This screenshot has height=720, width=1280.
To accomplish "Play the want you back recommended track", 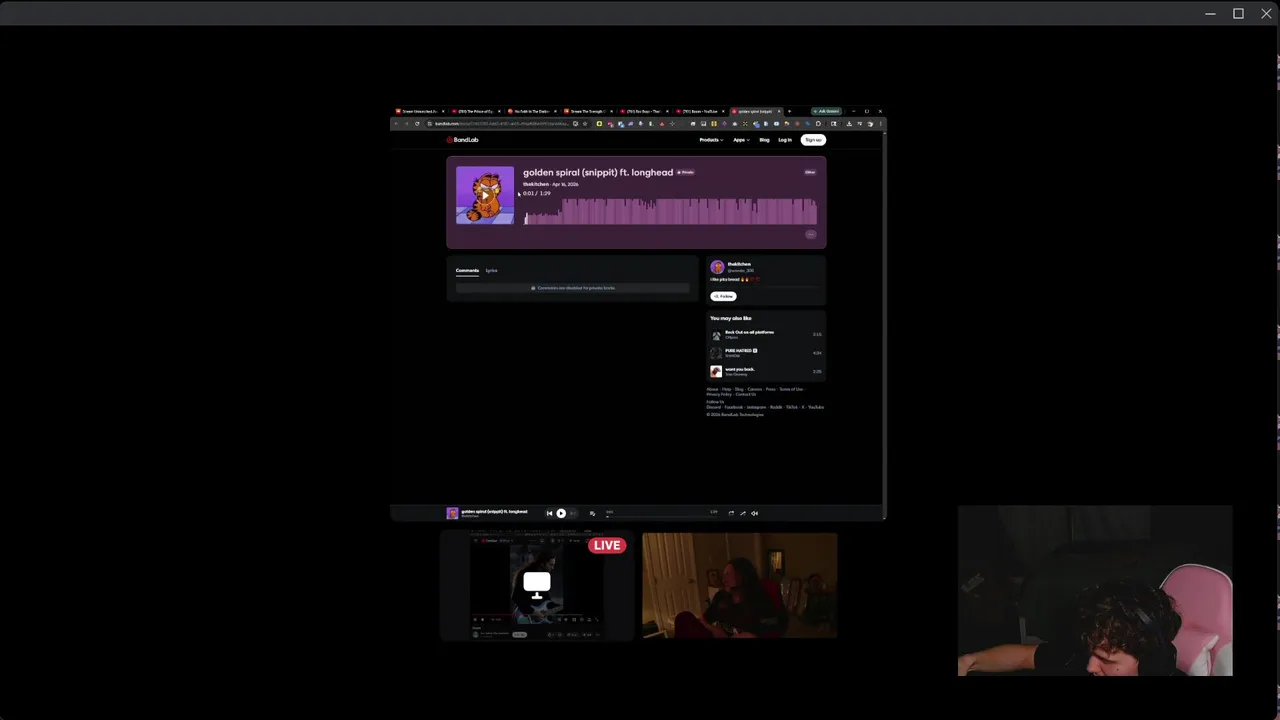I will (716, 371).
